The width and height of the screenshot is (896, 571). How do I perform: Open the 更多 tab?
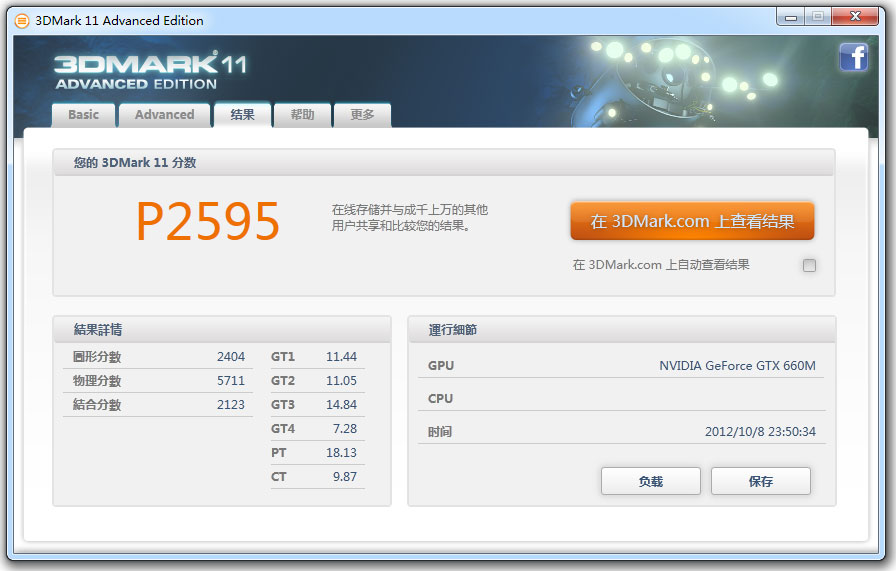click(362, 115)
